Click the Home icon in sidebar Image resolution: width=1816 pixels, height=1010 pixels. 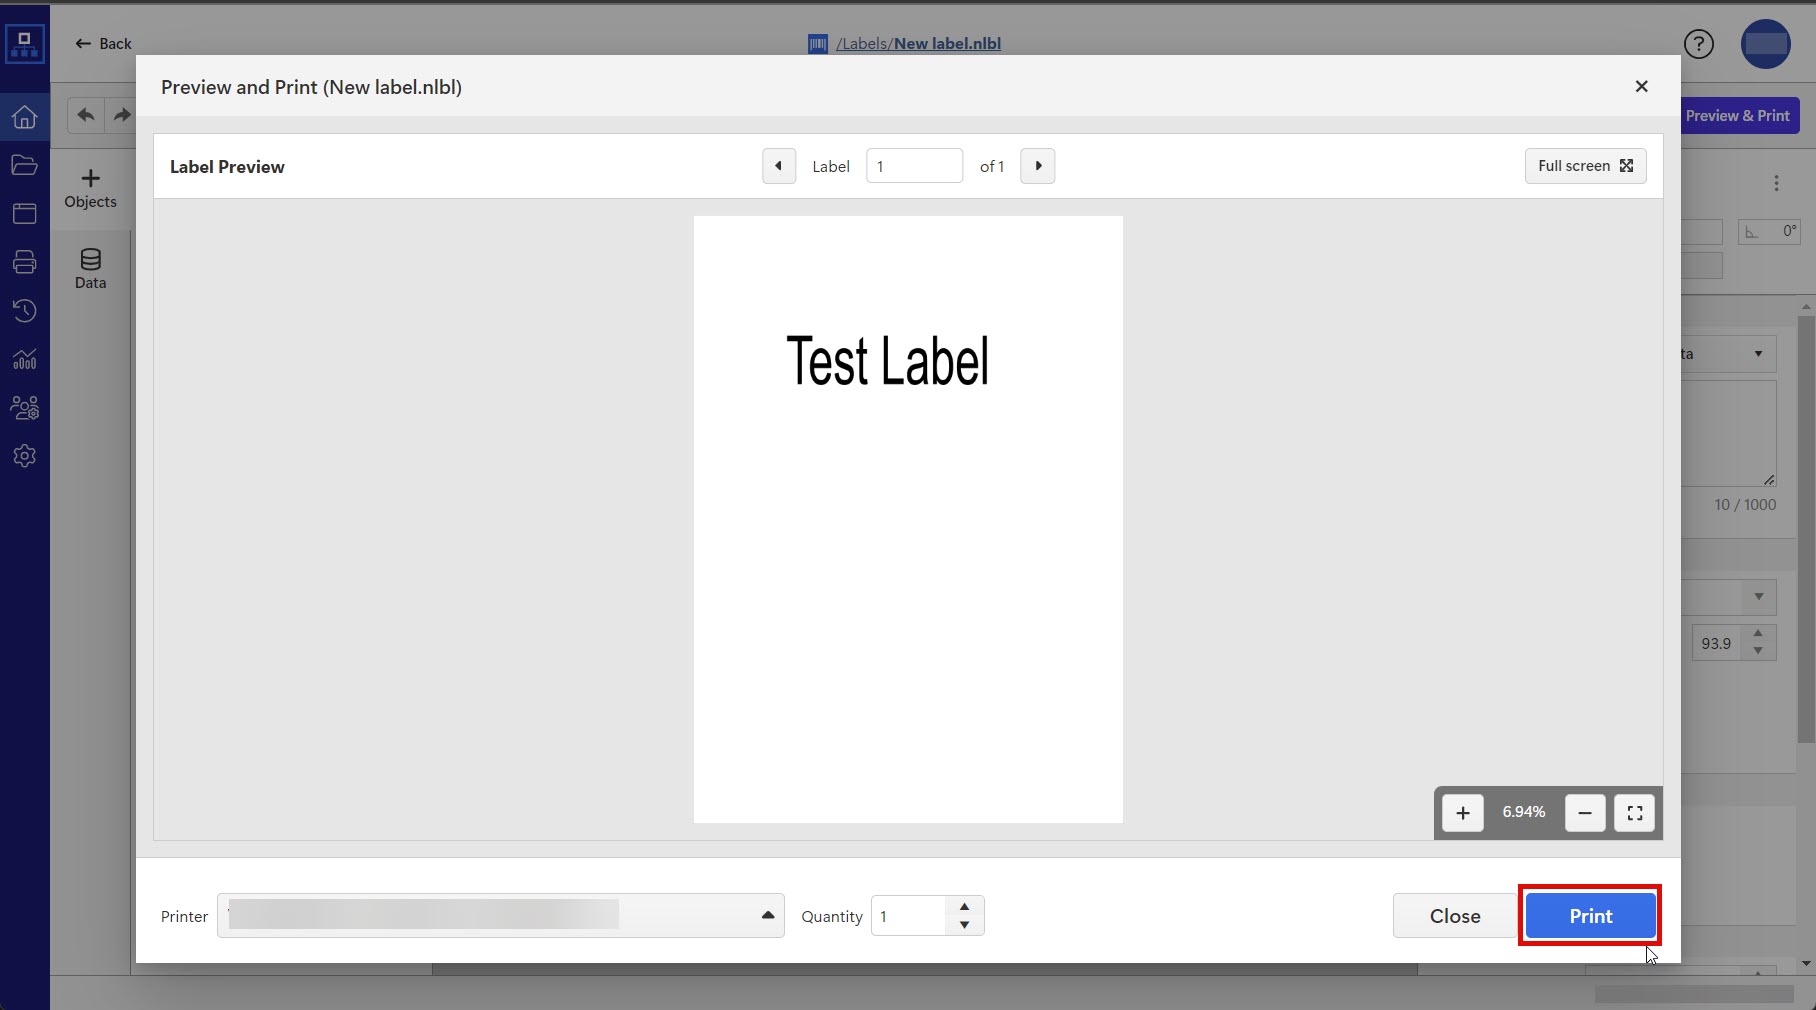tap(24, 117)
